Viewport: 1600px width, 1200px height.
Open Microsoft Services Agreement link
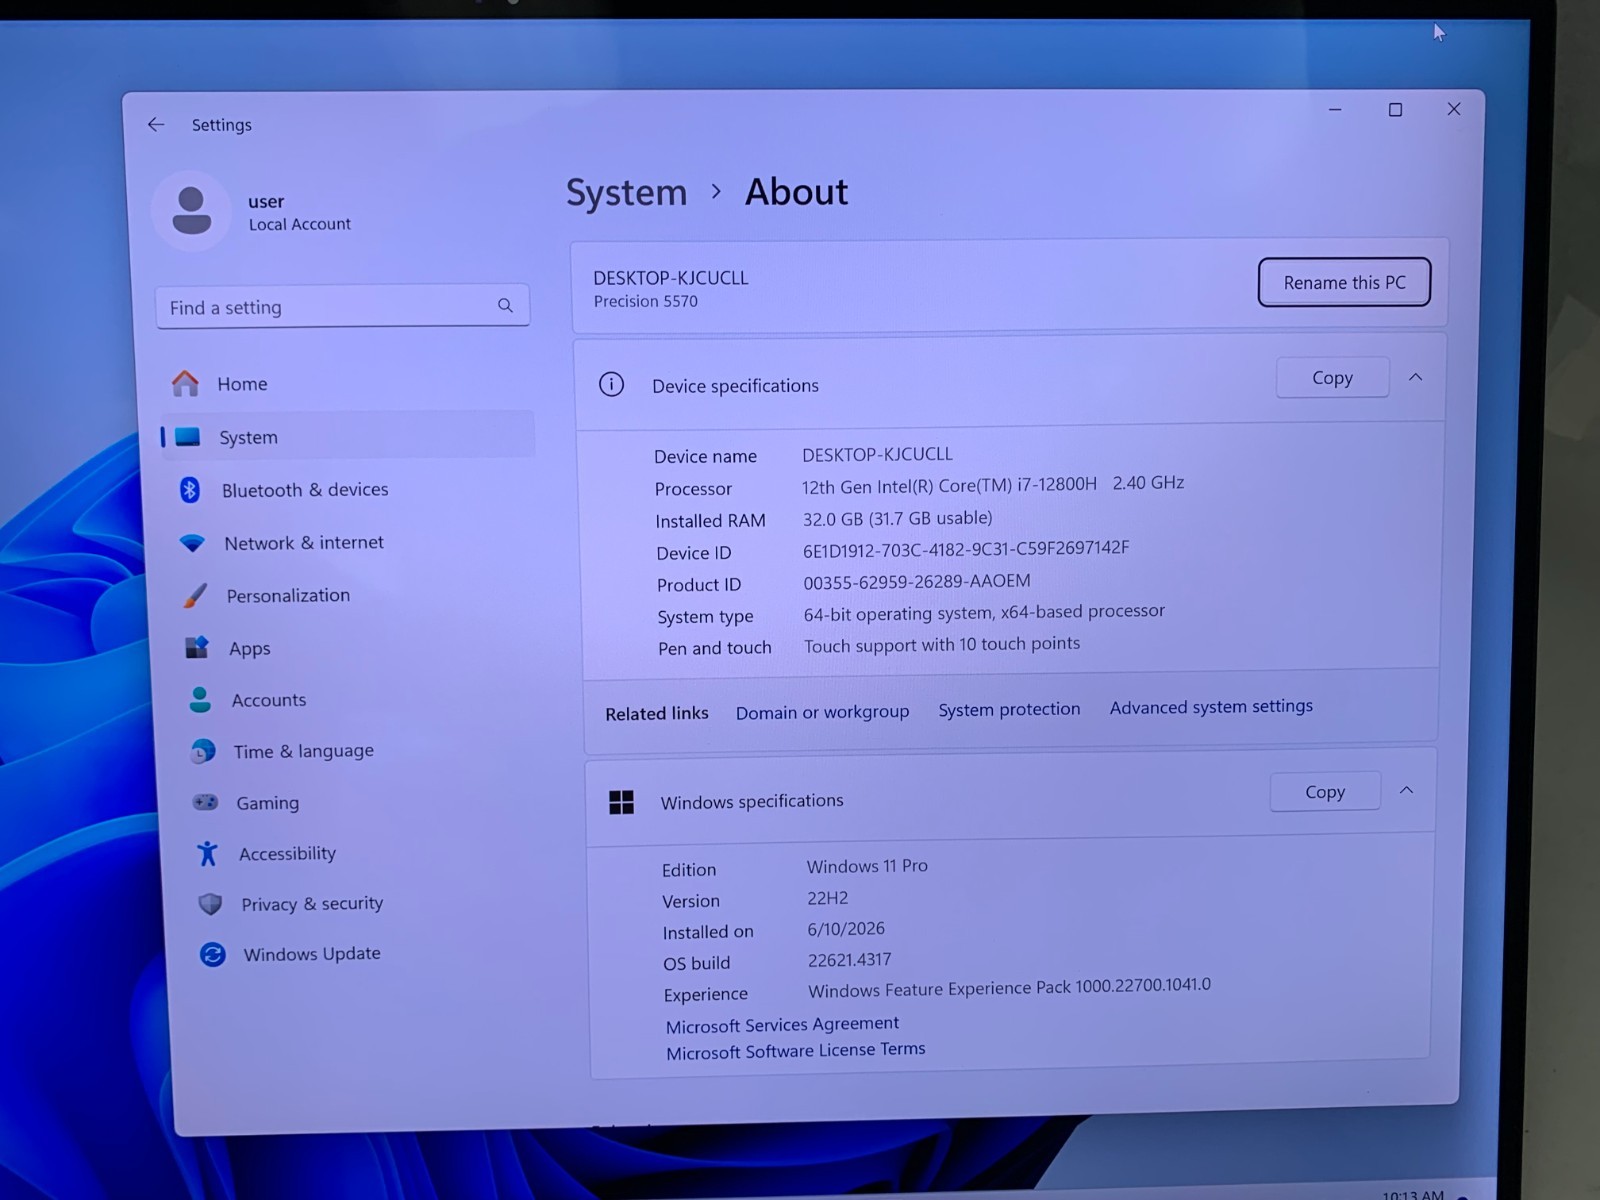782,1024
